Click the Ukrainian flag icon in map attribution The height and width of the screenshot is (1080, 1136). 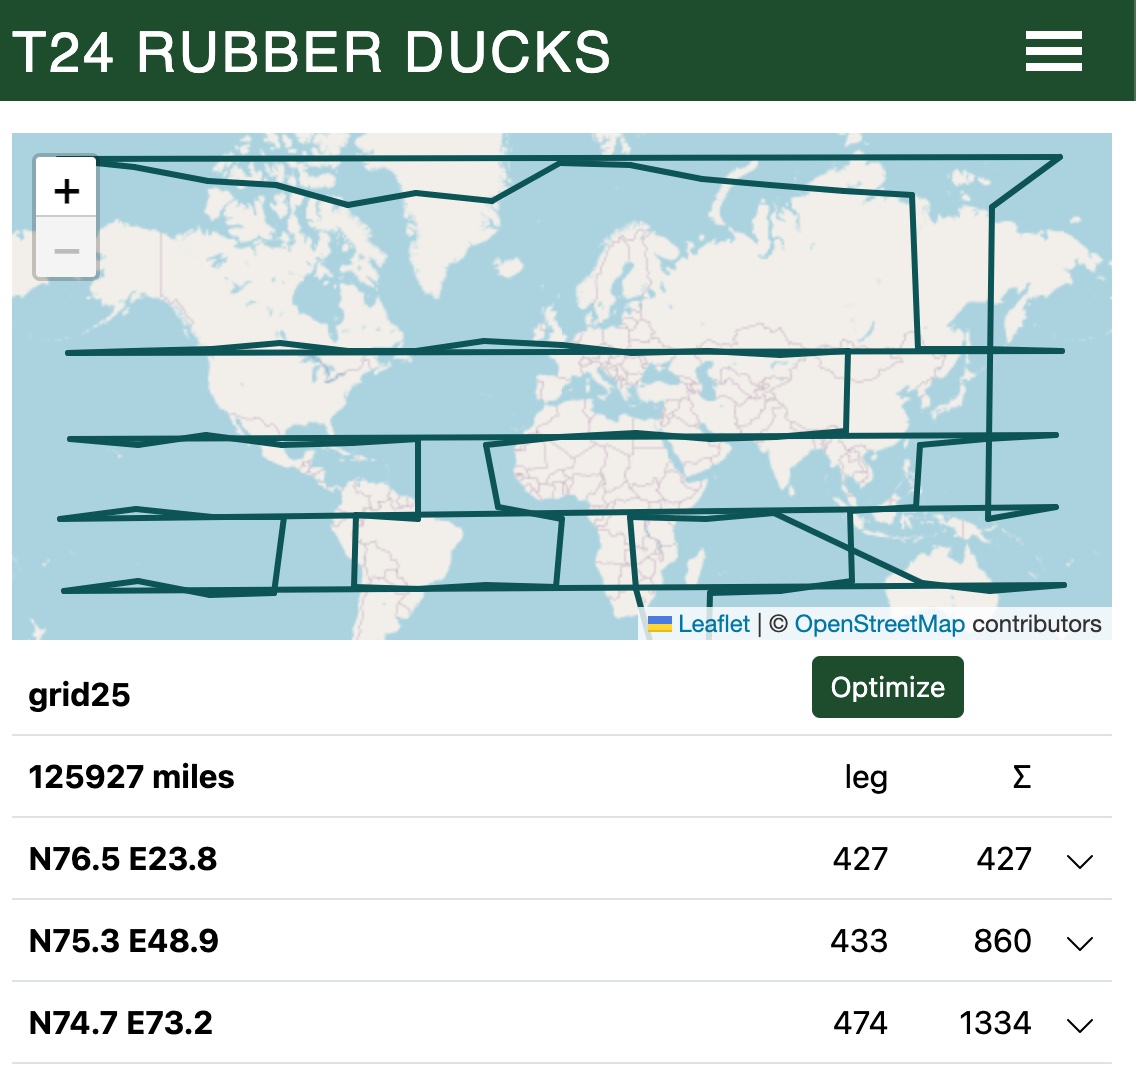point(659,624)
